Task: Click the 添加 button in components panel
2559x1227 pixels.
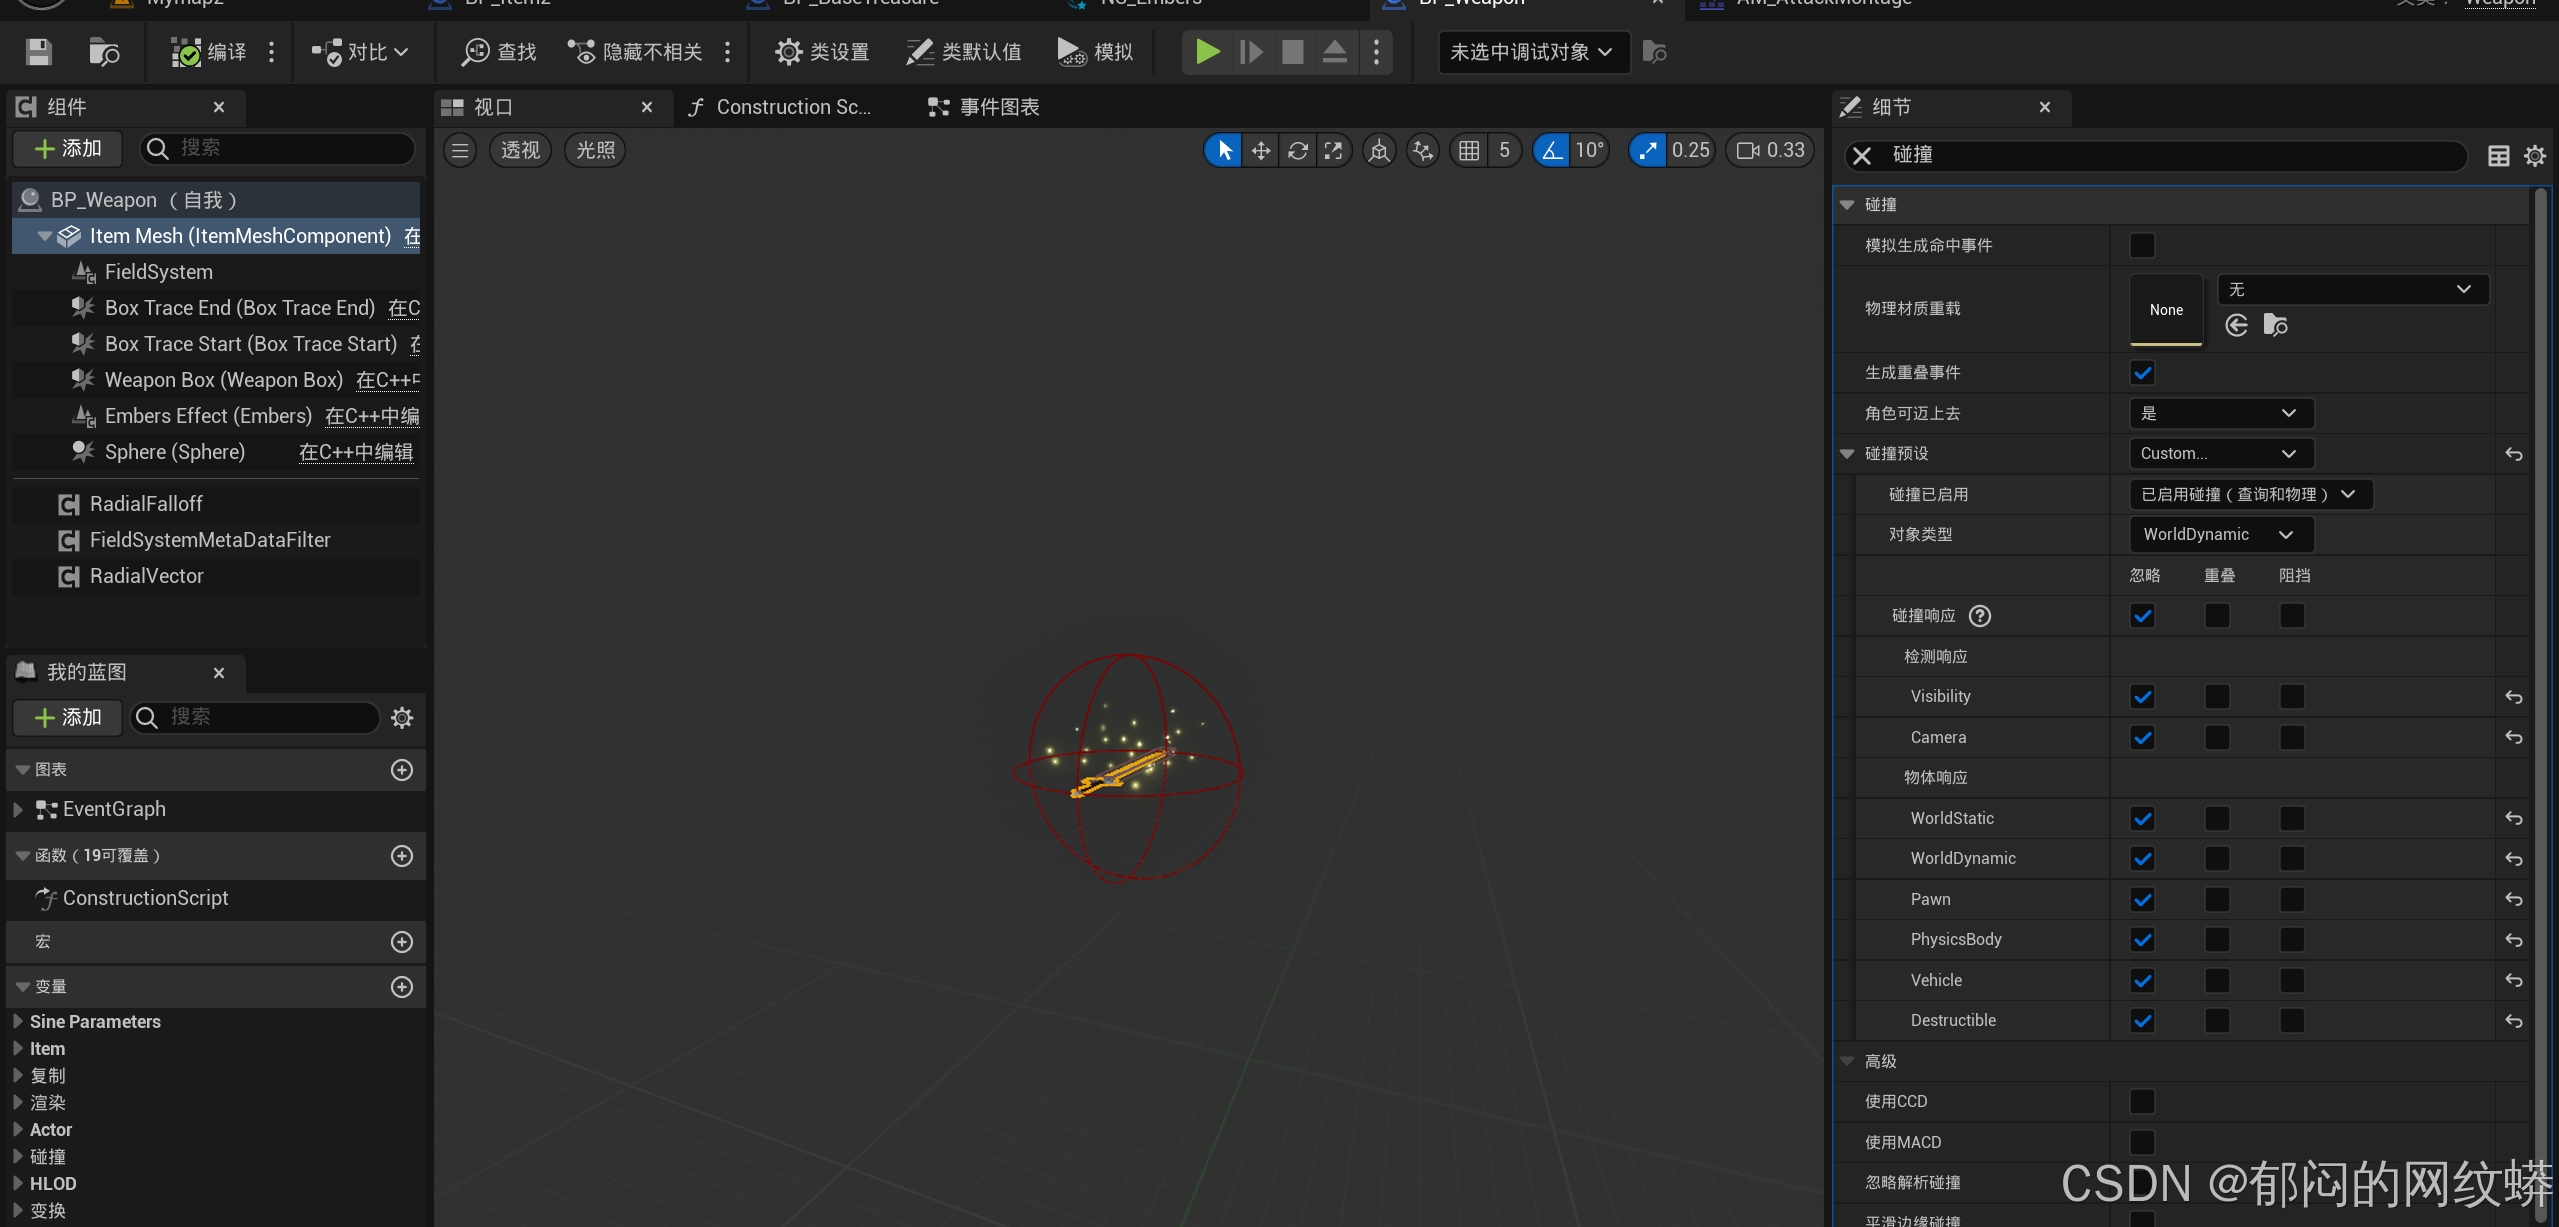Action: [68, 149]
